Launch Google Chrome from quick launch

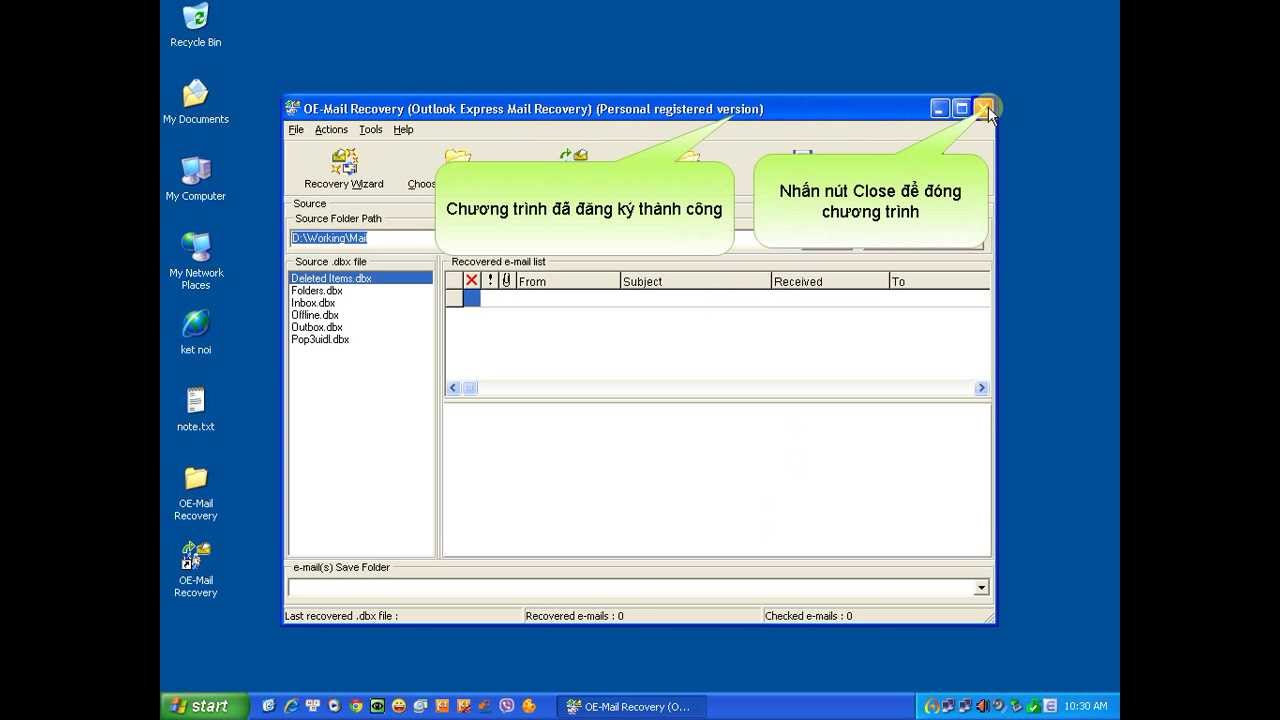(356, 706)
